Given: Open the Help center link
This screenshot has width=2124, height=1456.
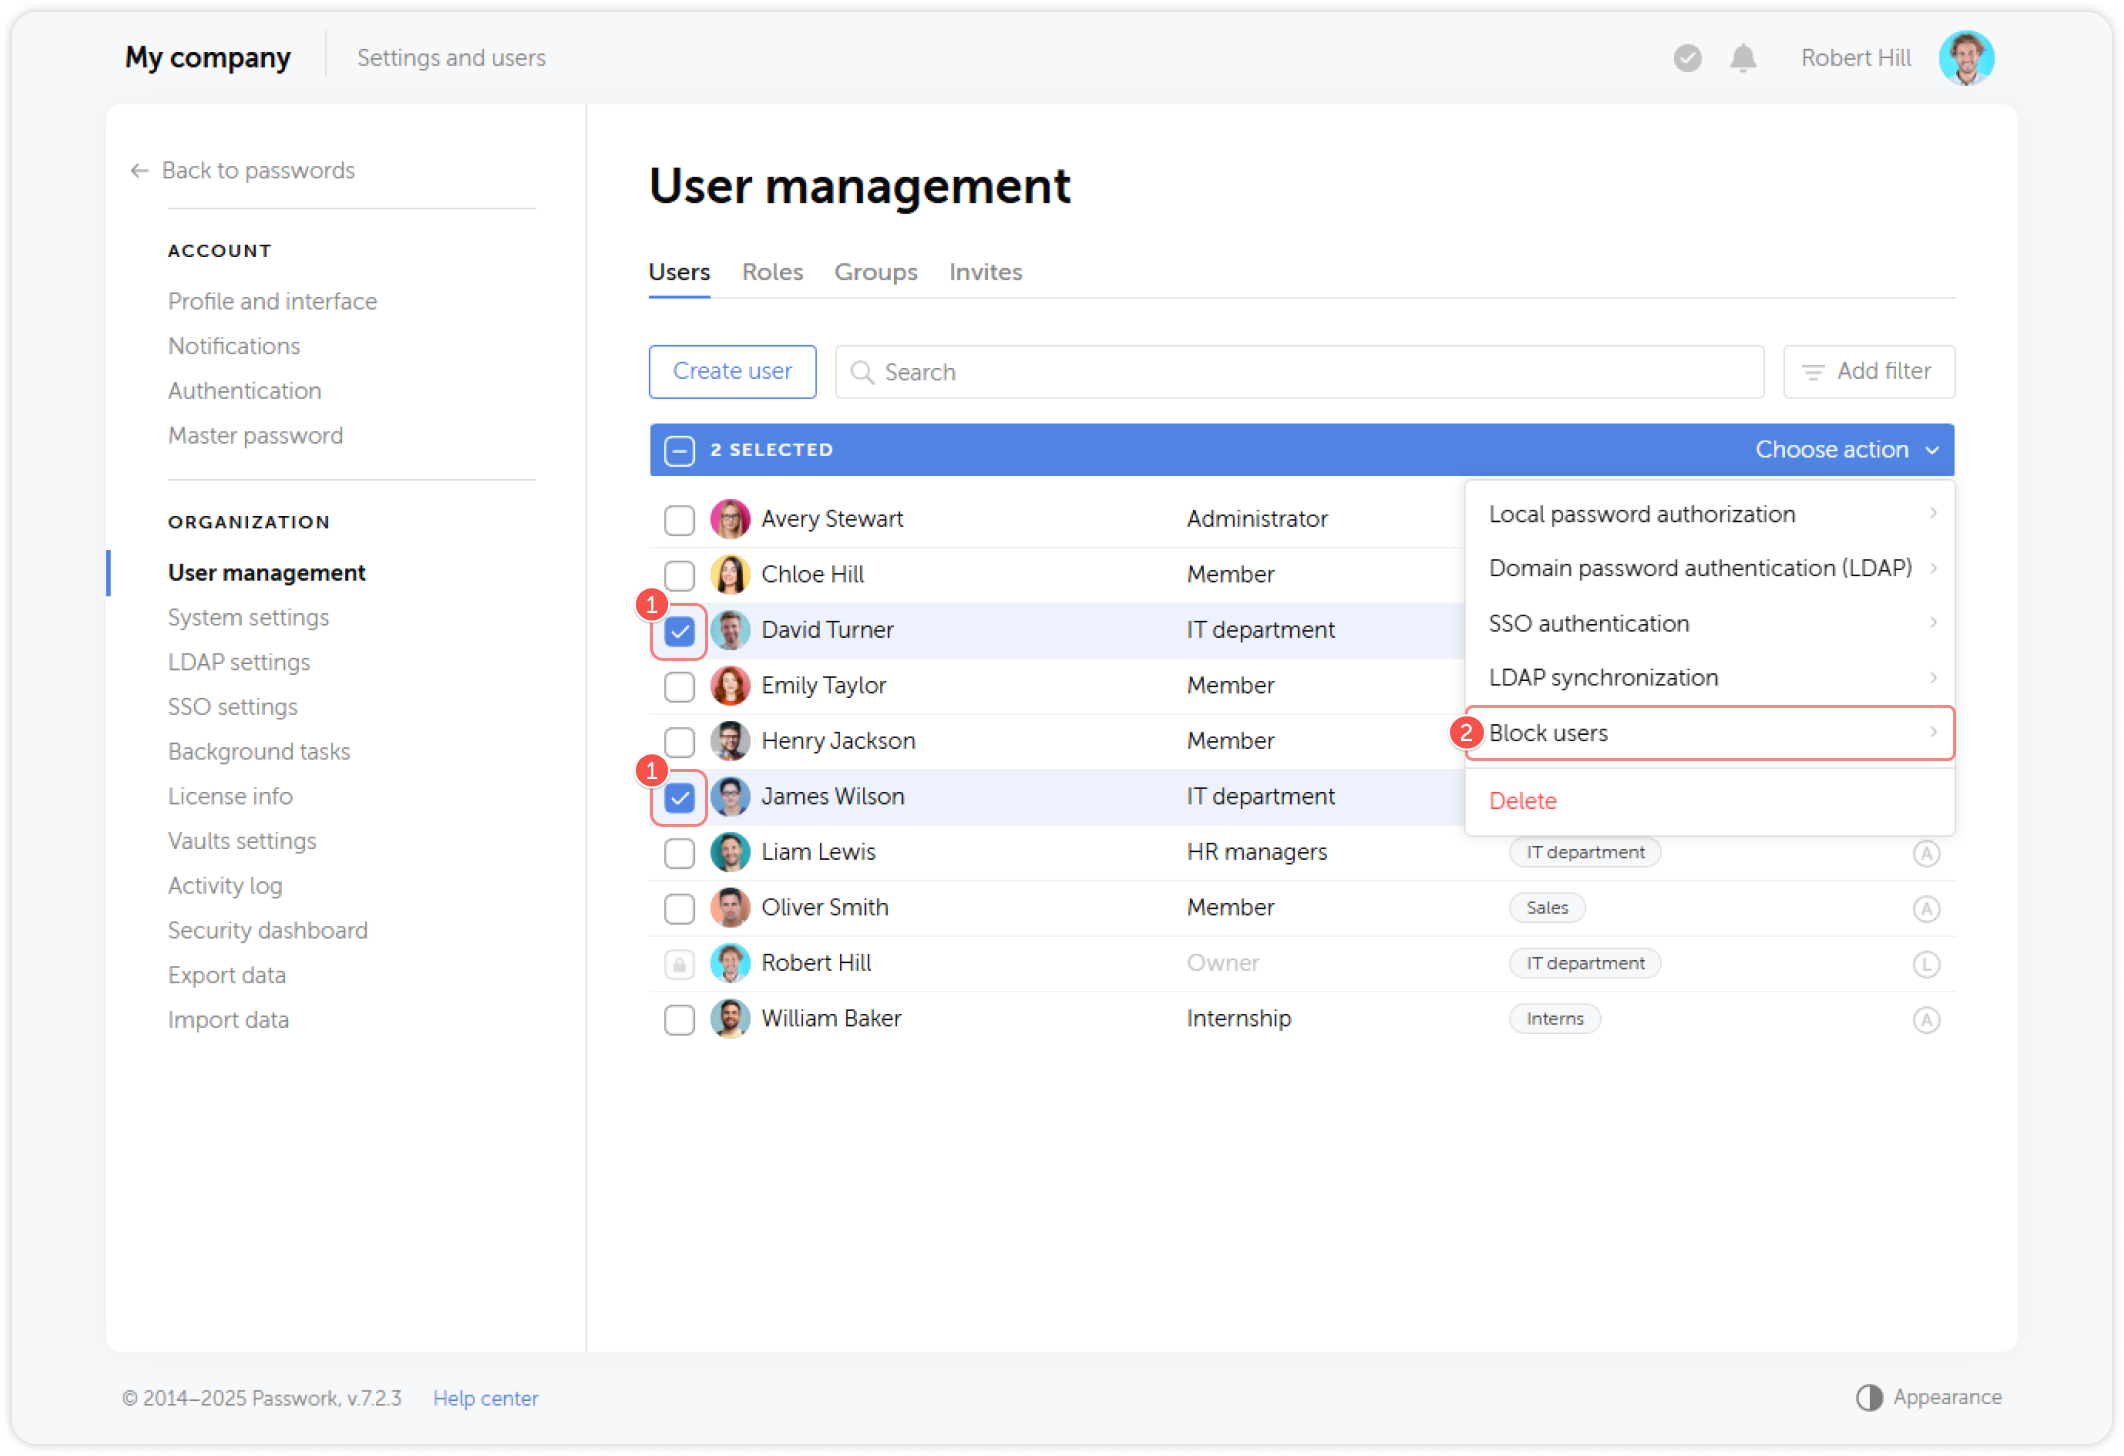Looking at the screenshot, I should [x=485, y=1397].
